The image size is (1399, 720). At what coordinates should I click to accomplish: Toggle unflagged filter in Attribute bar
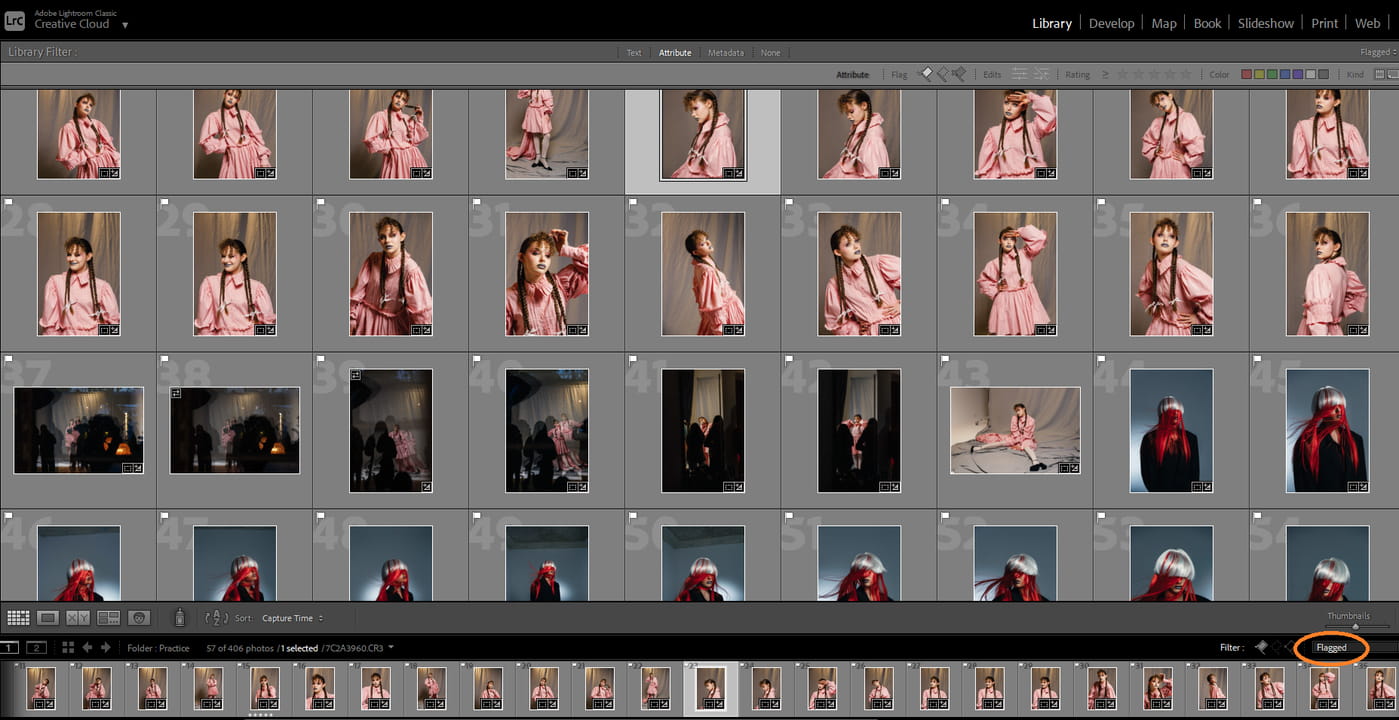(942, 74)
